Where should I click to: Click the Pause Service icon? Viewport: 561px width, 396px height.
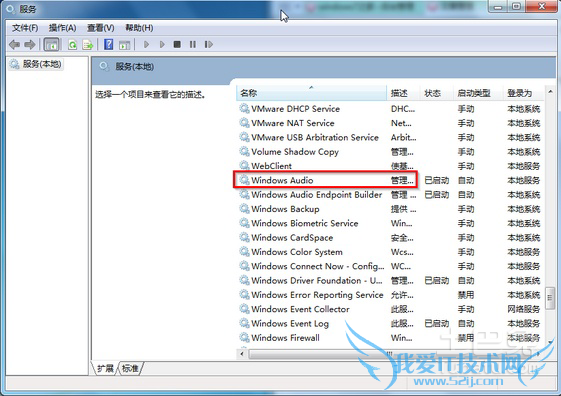point(192,44)
